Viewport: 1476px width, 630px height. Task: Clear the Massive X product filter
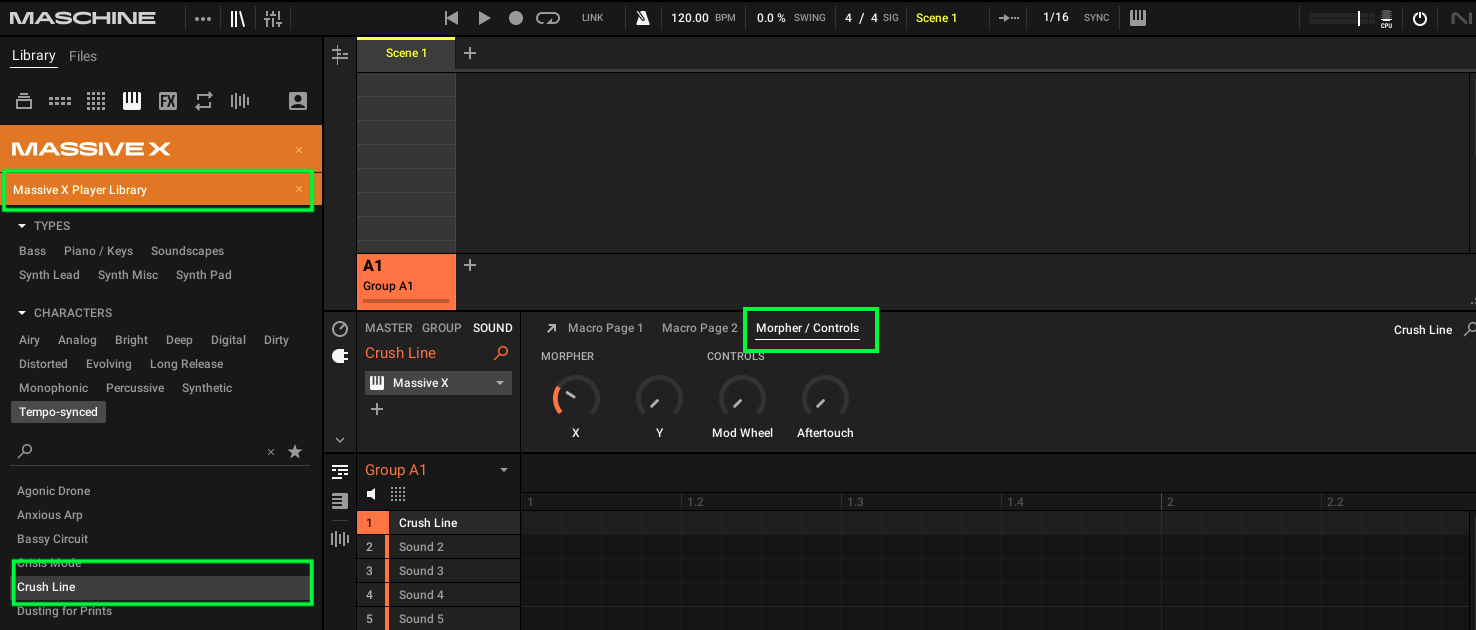[x=299, y=150]
